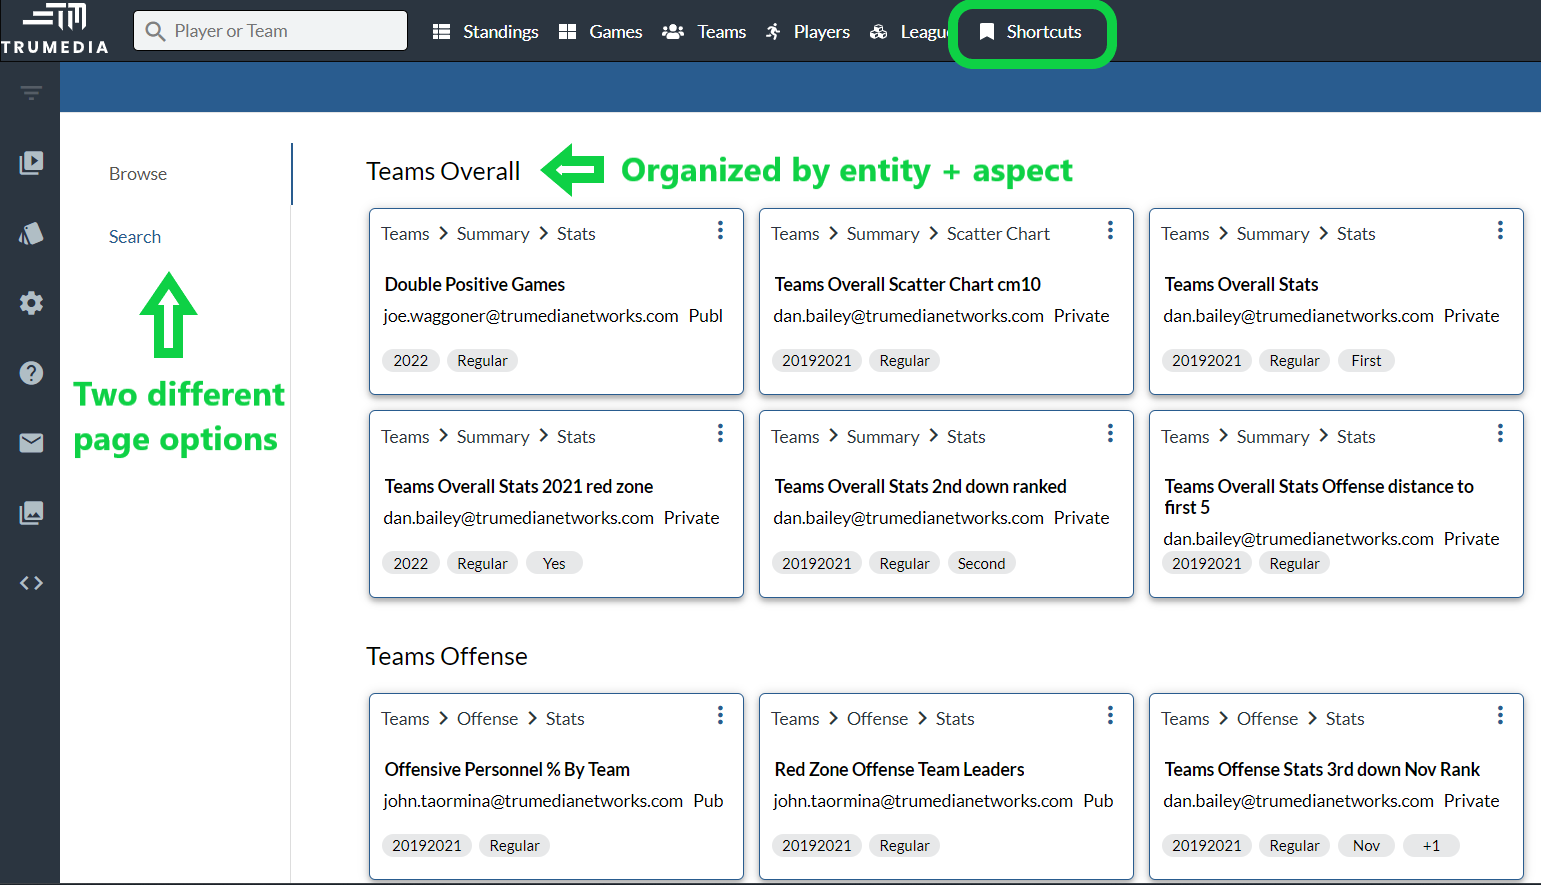1541x885 pixels.
Task: Open kebab menu on Teams Overall Scatter Chart cm10
Action: [1110, 231]
